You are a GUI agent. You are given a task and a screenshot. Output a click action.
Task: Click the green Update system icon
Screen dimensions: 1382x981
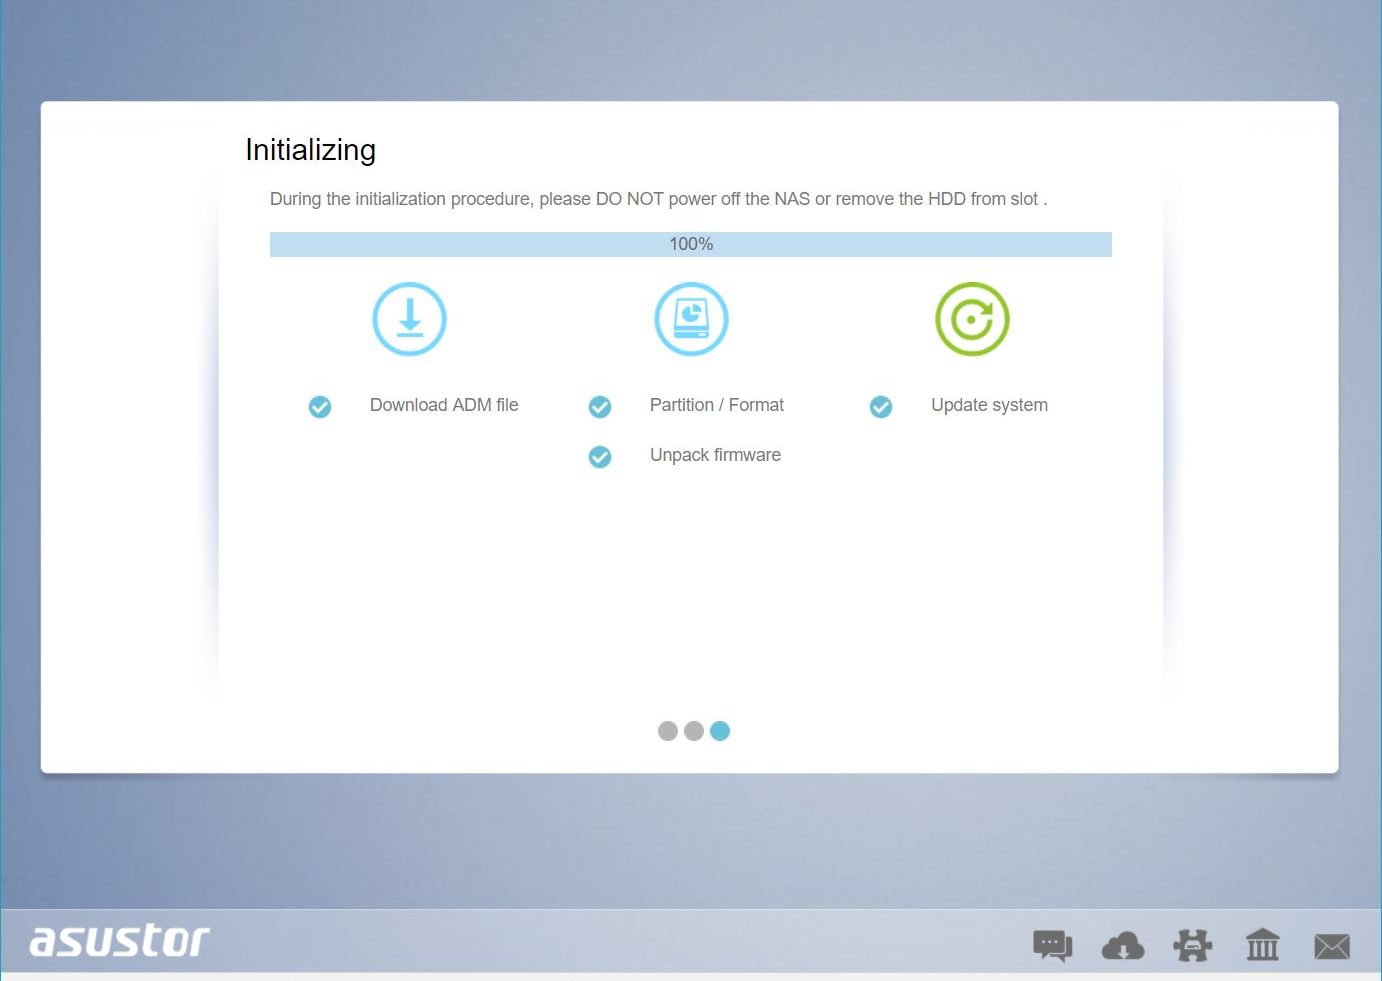[972, 319]
